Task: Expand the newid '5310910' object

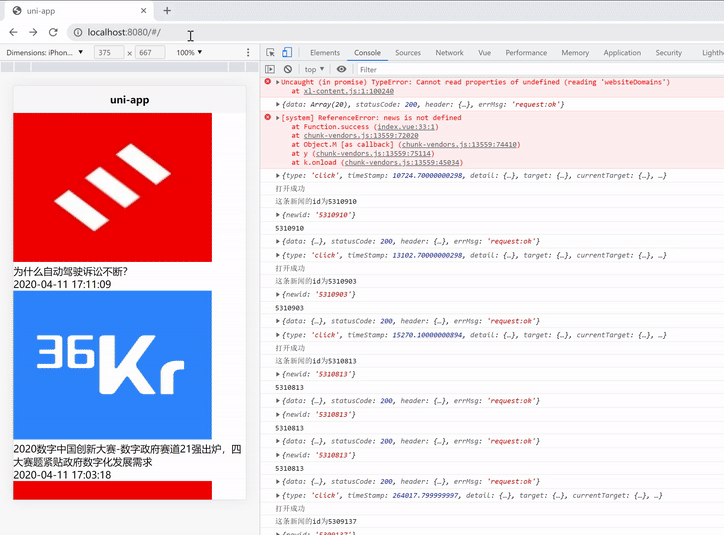Action: (x=278, y=215)
